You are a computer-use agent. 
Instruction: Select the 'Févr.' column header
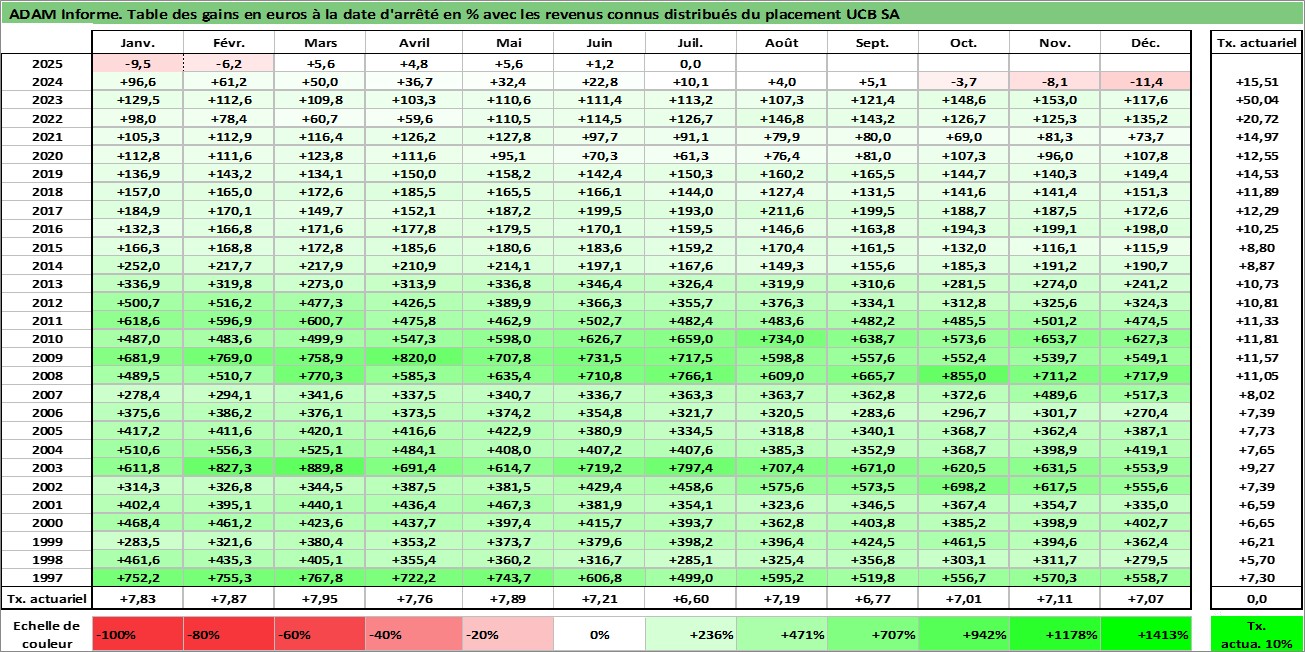[x=229, y=43]
